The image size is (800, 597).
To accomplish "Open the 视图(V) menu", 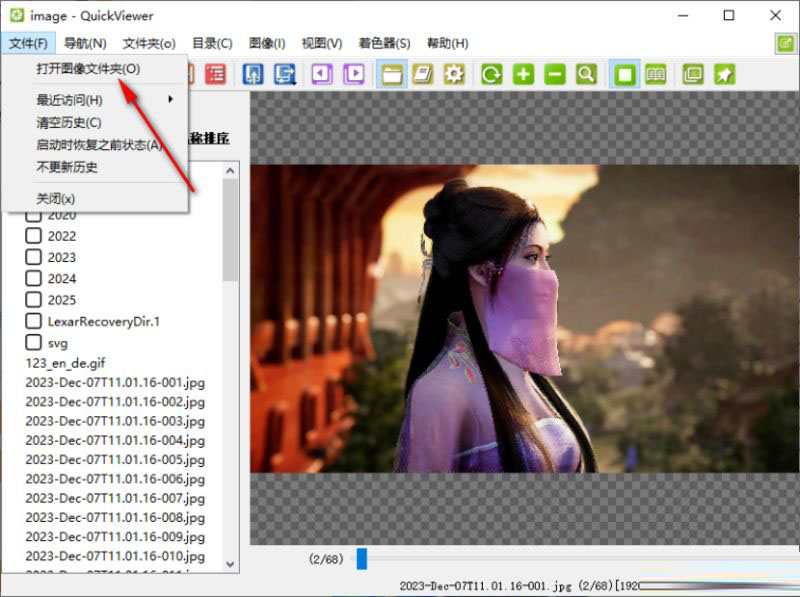I will coord(322,43).
